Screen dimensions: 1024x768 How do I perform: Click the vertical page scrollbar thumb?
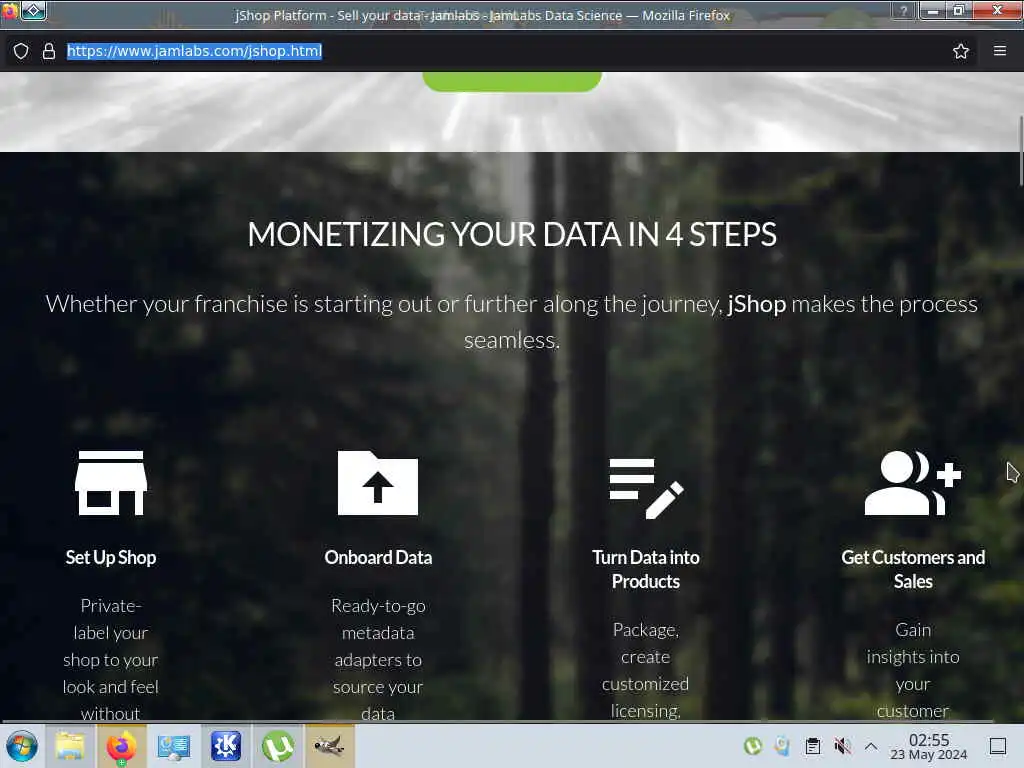pos(1020,152)
